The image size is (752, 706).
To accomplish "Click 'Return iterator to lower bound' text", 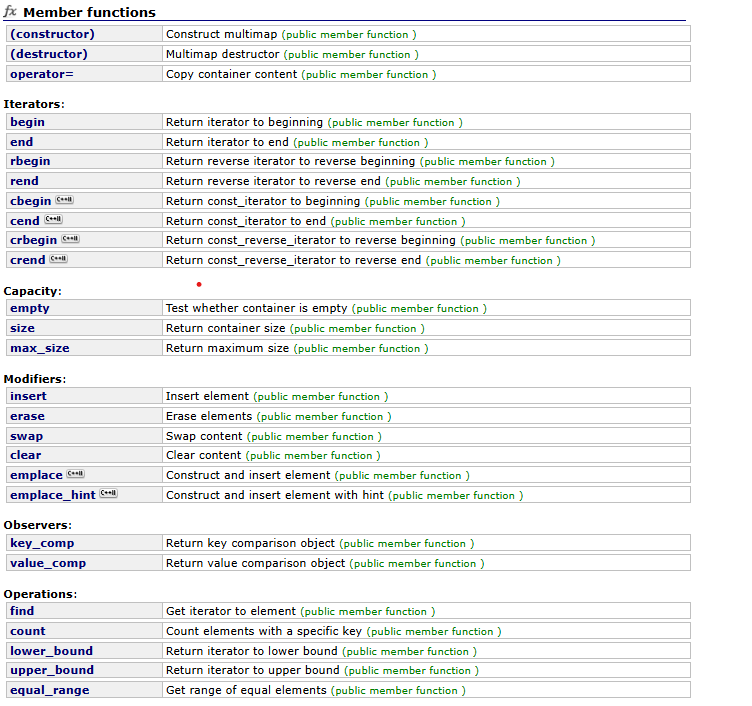I will pyautogui.click(x=252, y=651).
